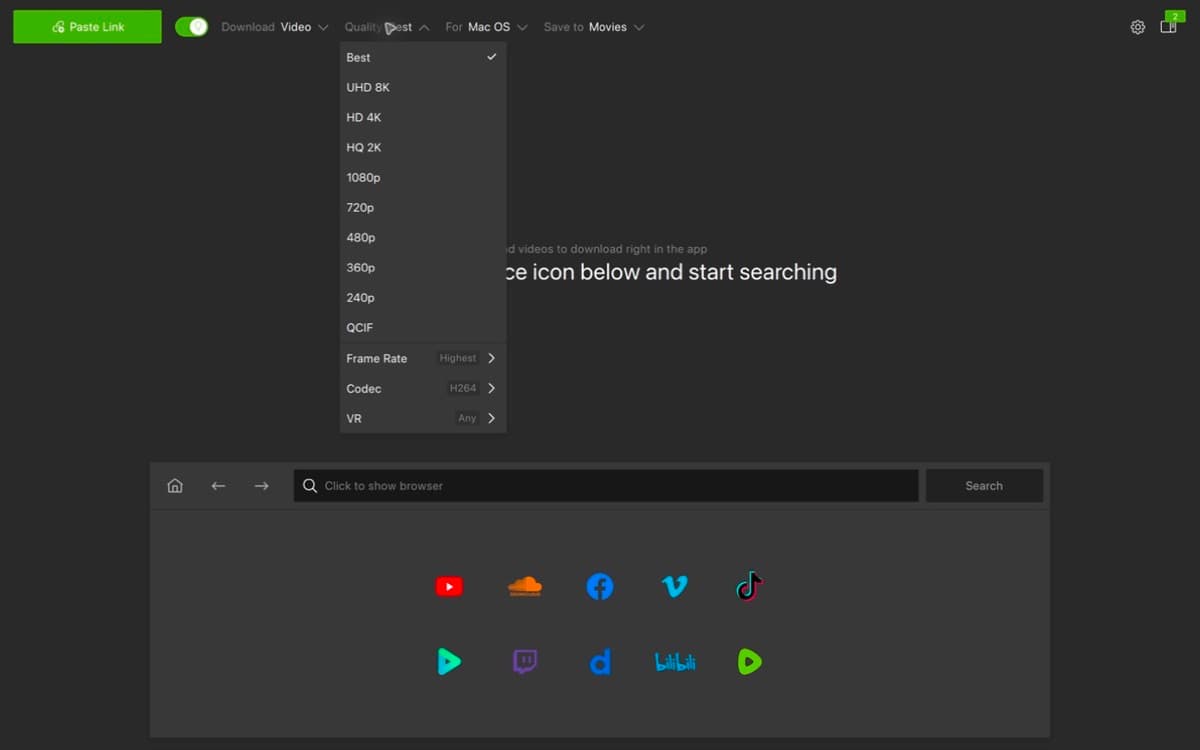
Task: Open the For Mac OS dropdown
Action: point(486,27)
